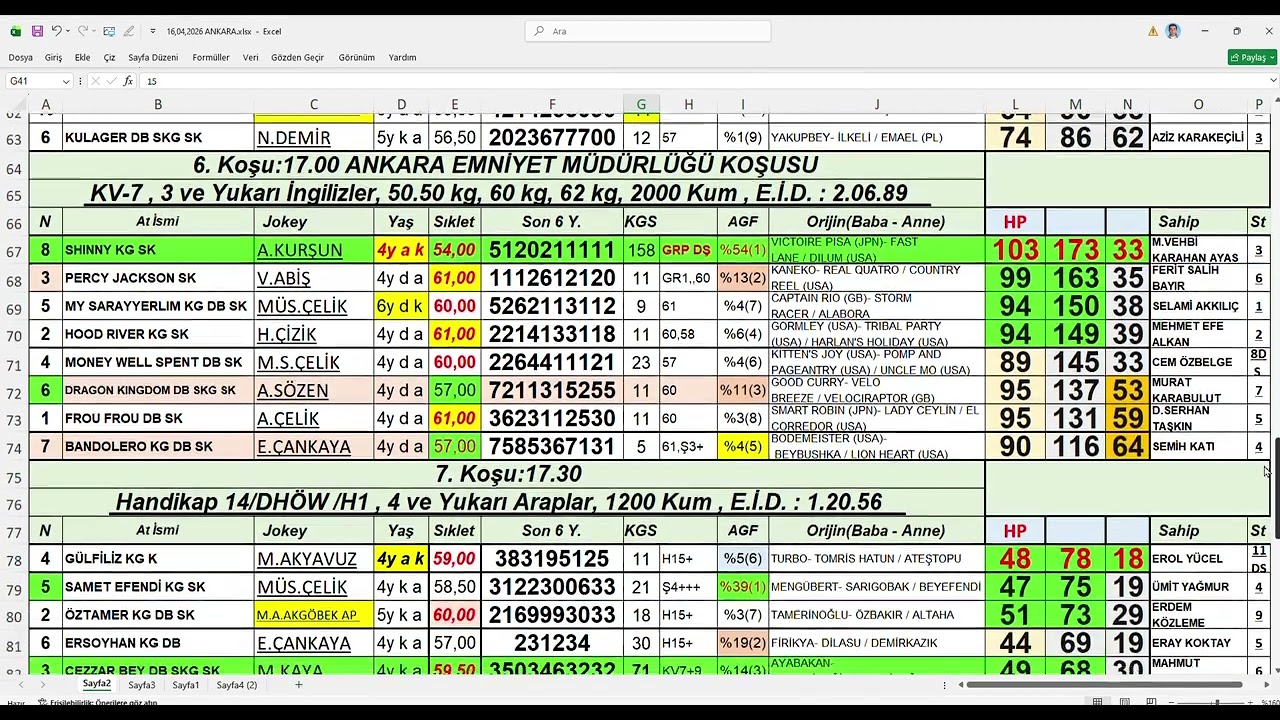Click the jockey link A.SÖZEN
Screen dimensions: 1280x720
click(x=293, y=390)
